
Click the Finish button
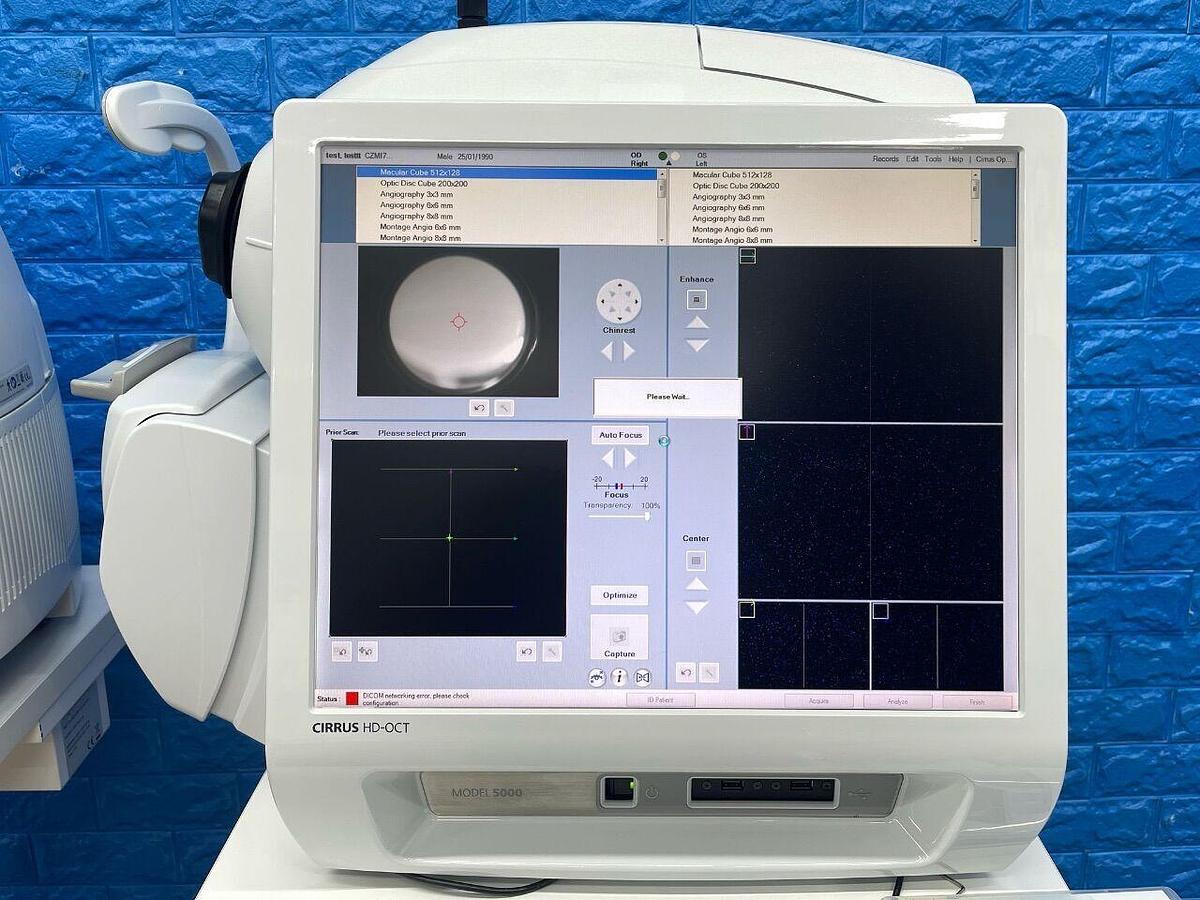tap(976, 702)
